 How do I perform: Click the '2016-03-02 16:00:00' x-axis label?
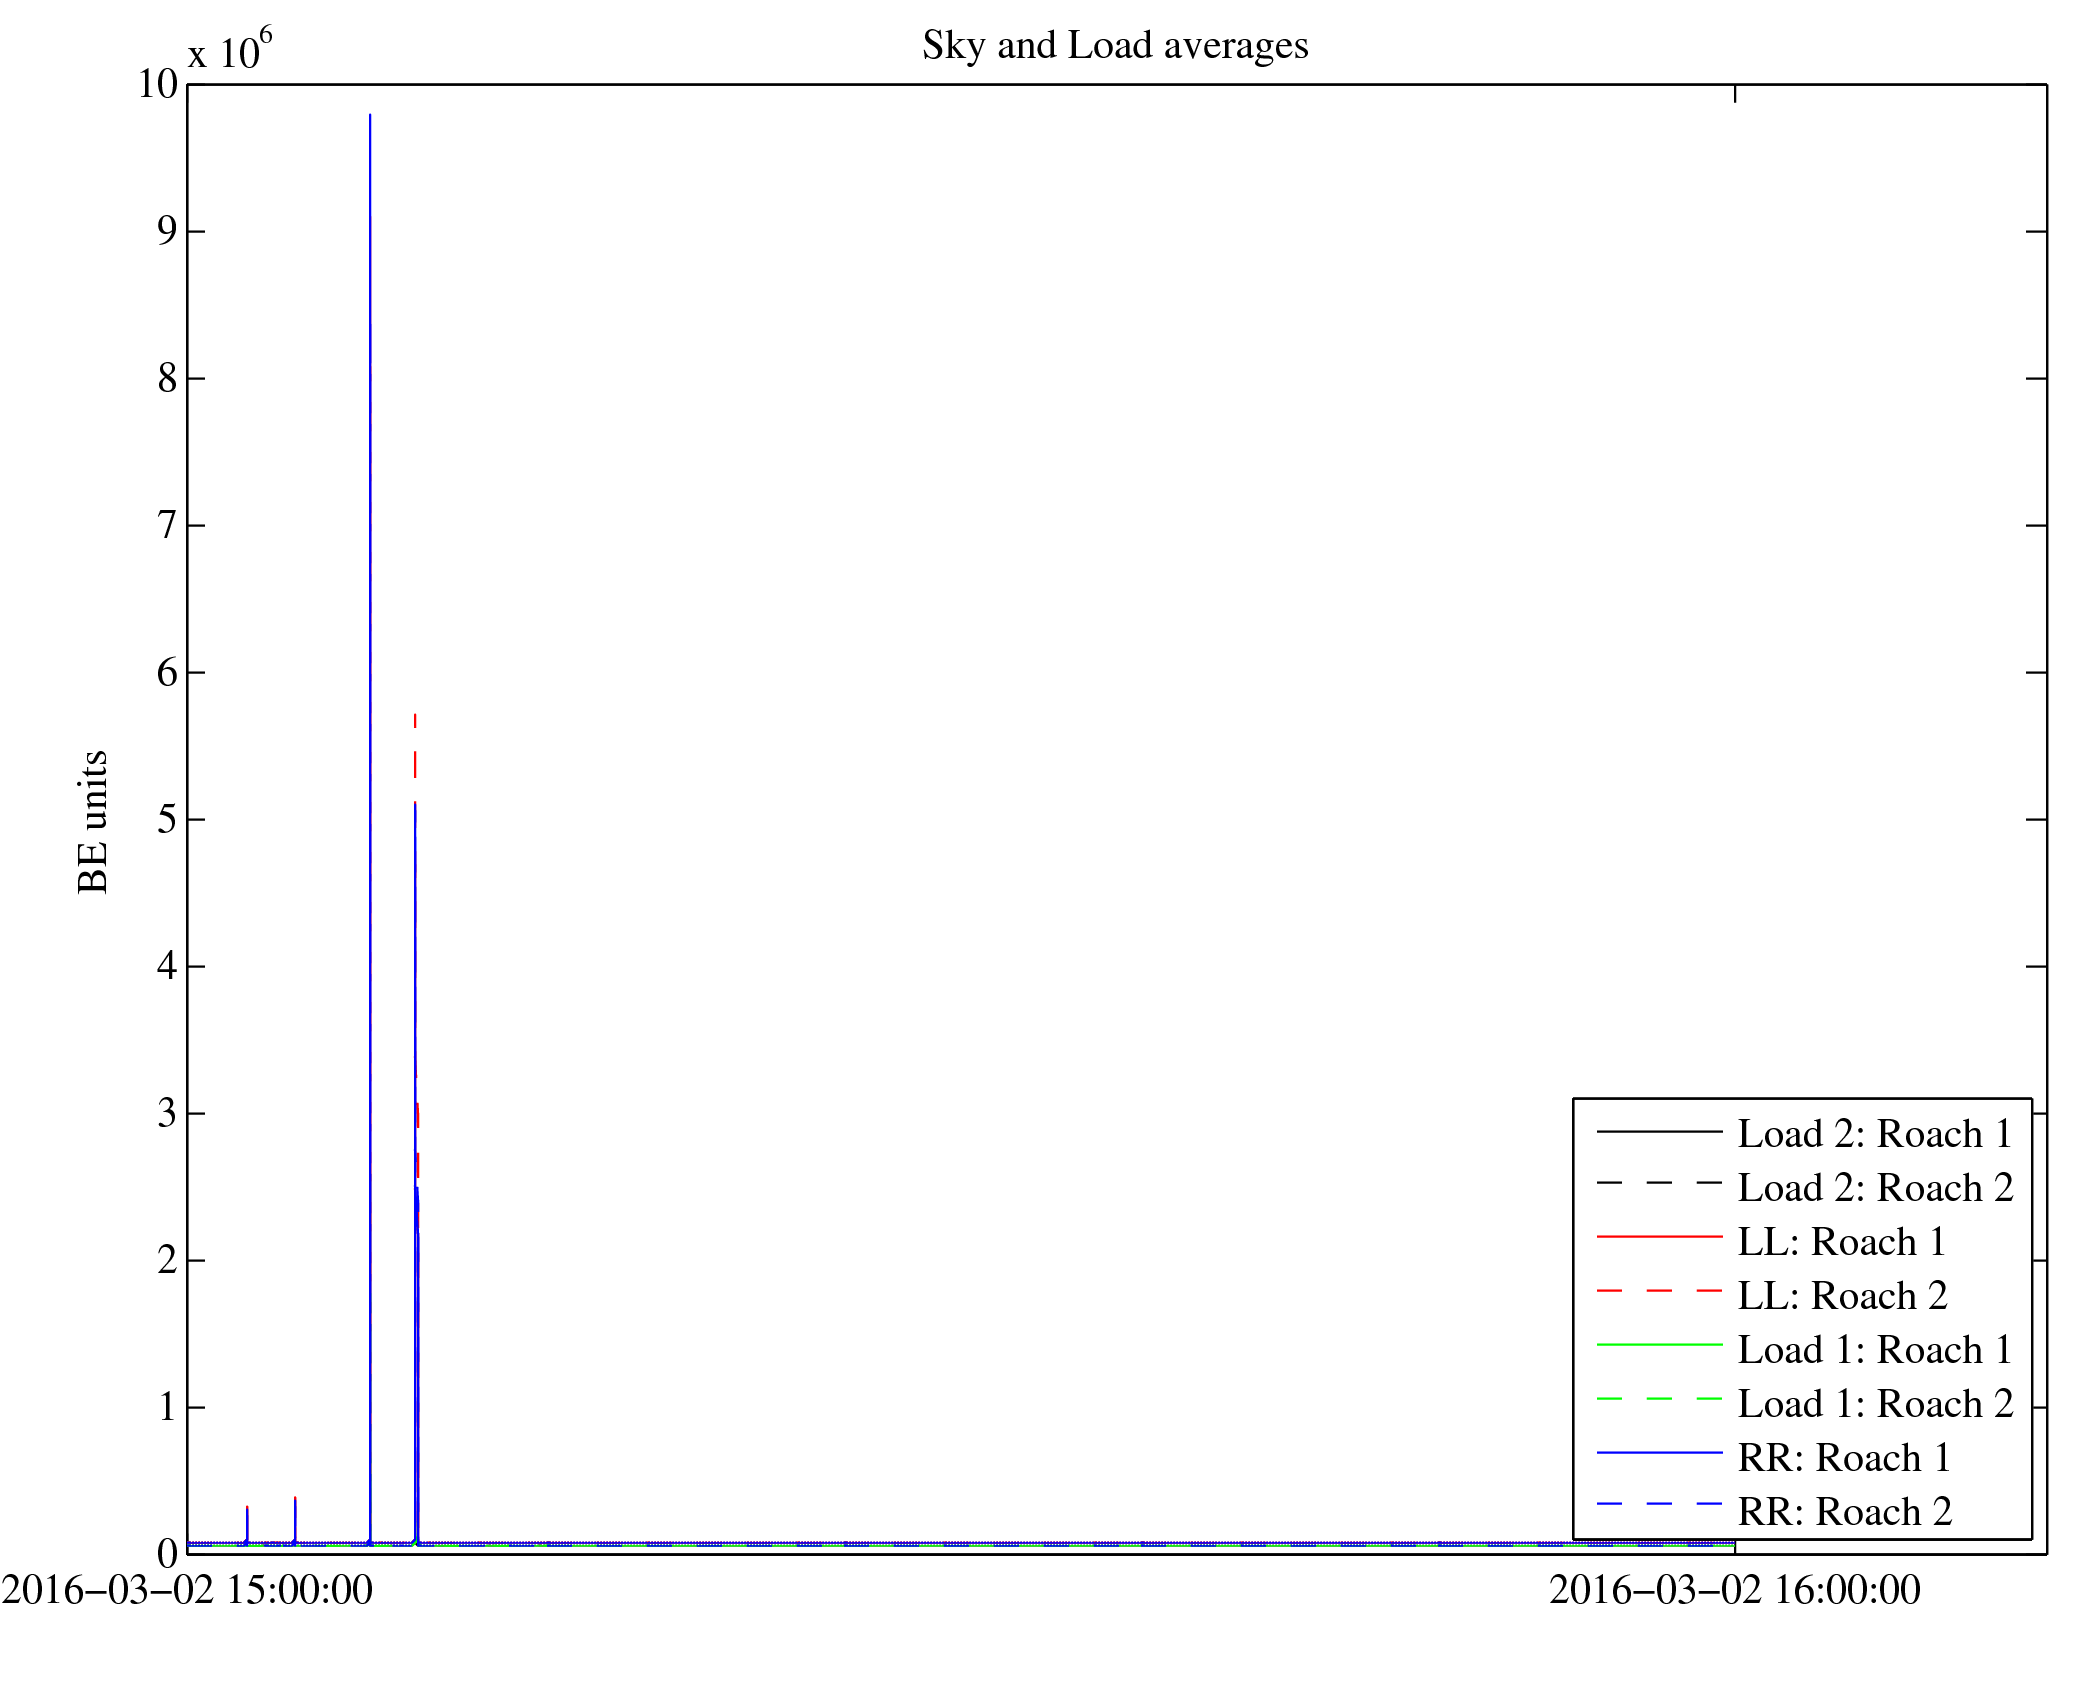[x=1734, y=1590]
